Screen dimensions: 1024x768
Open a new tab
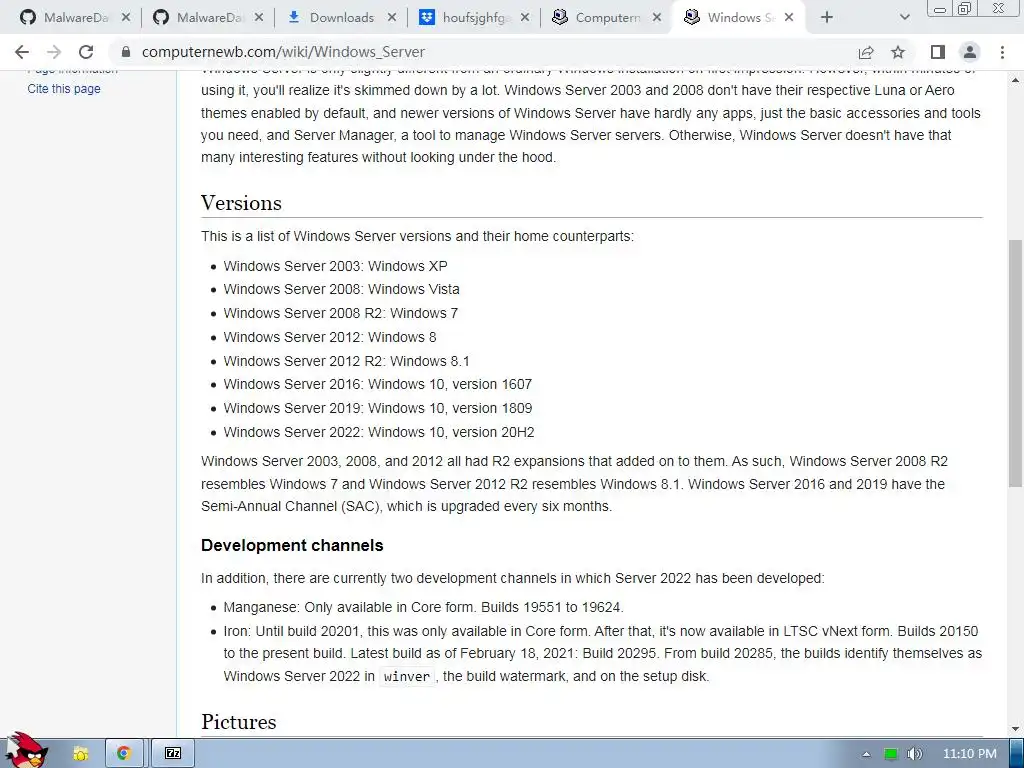[827, 18]
